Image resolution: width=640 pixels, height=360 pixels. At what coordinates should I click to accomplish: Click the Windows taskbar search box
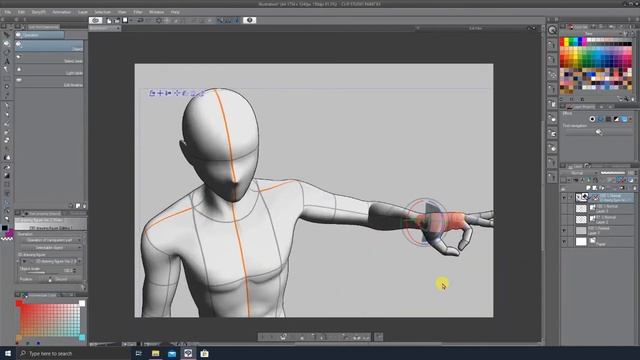tap(73, 353)
